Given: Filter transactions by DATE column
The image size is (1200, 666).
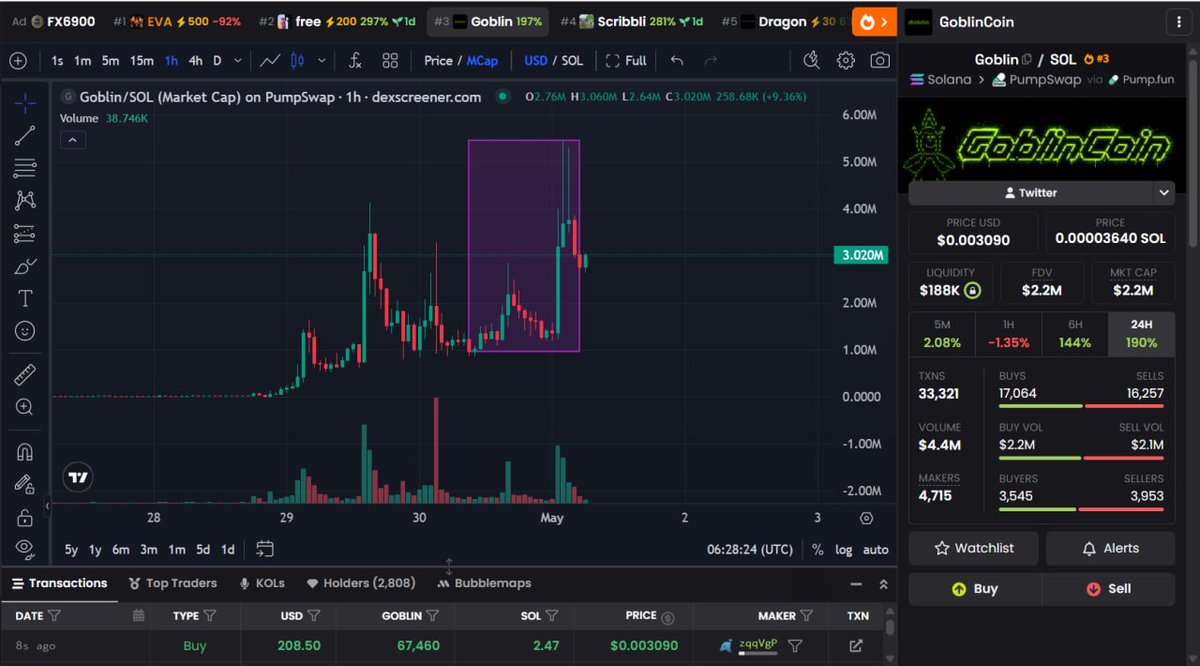Looking at the screenshot, I should click(x=55, y=616).
